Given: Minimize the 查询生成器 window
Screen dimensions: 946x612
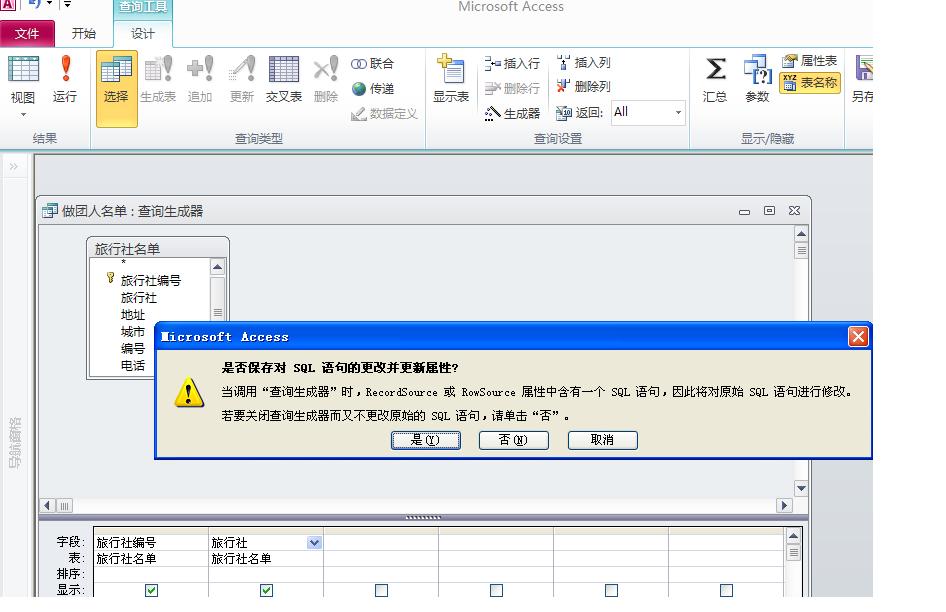Looking at the screenshot, I should [744, 211].
